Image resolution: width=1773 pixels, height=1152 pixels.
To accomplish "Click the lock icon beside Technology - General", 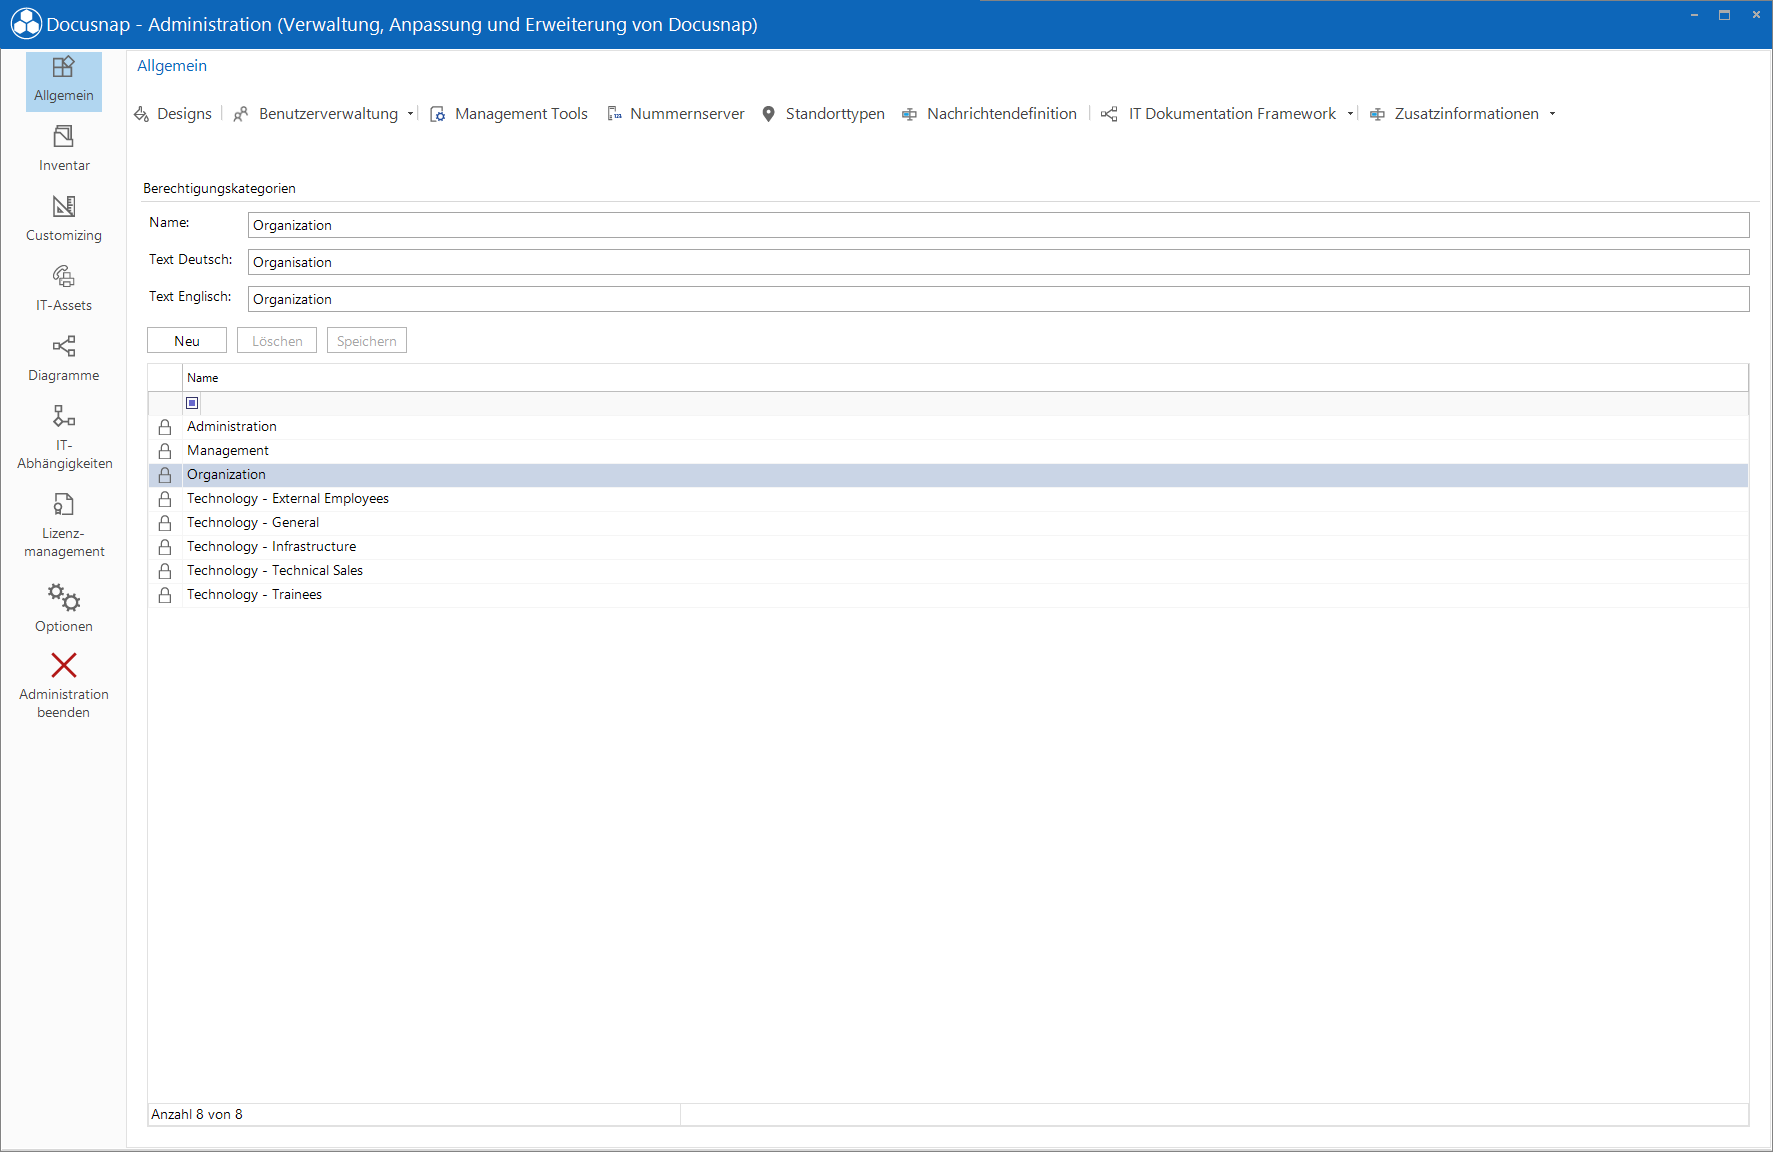I will coord(165,523).
